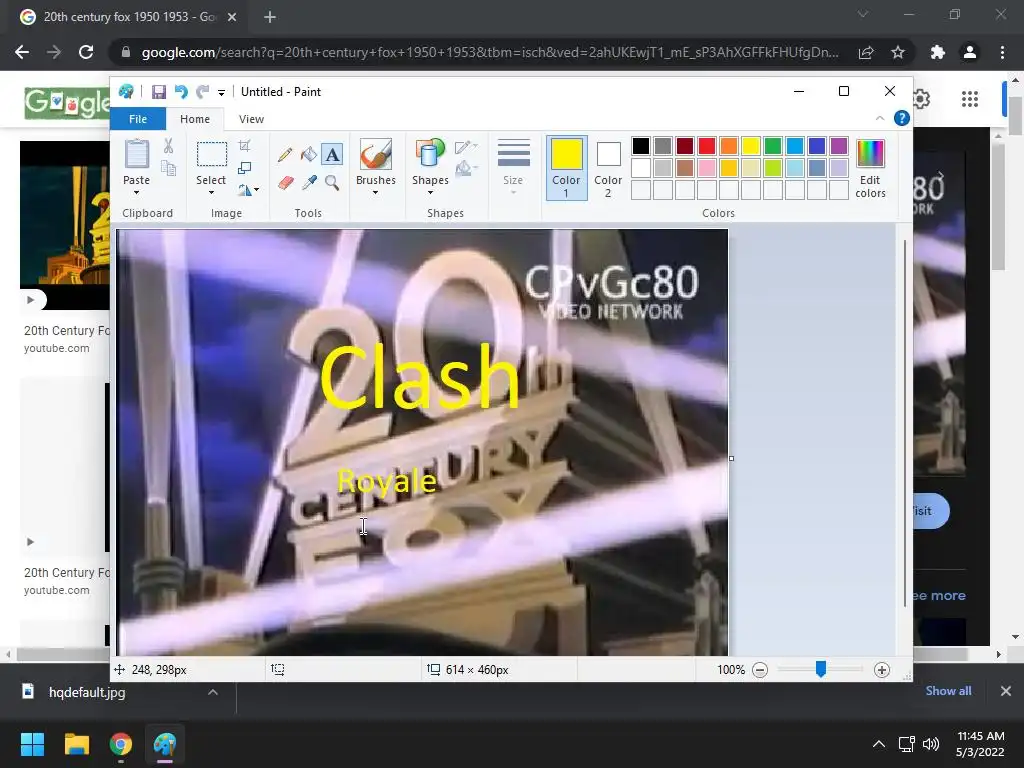Select the Pencil tool in Paint
1024x768 pixels.
(285, 155)
